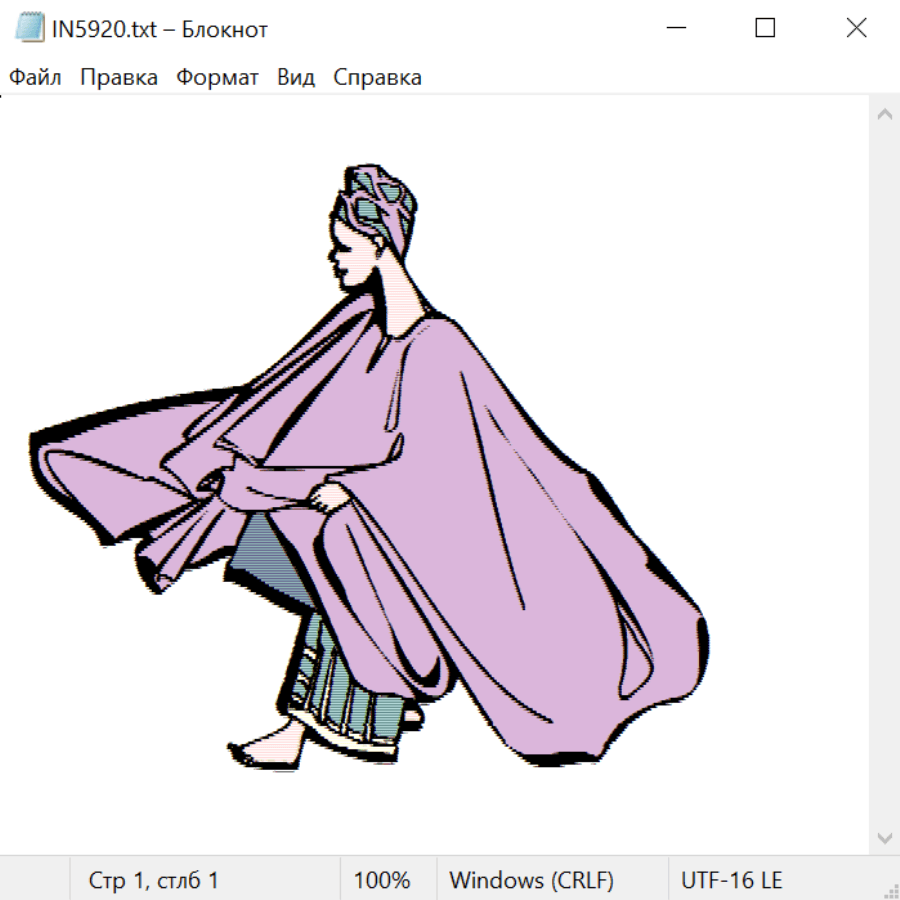Open the Справка menu
Viewport: 900px width, 900px height.
[377, 78]
